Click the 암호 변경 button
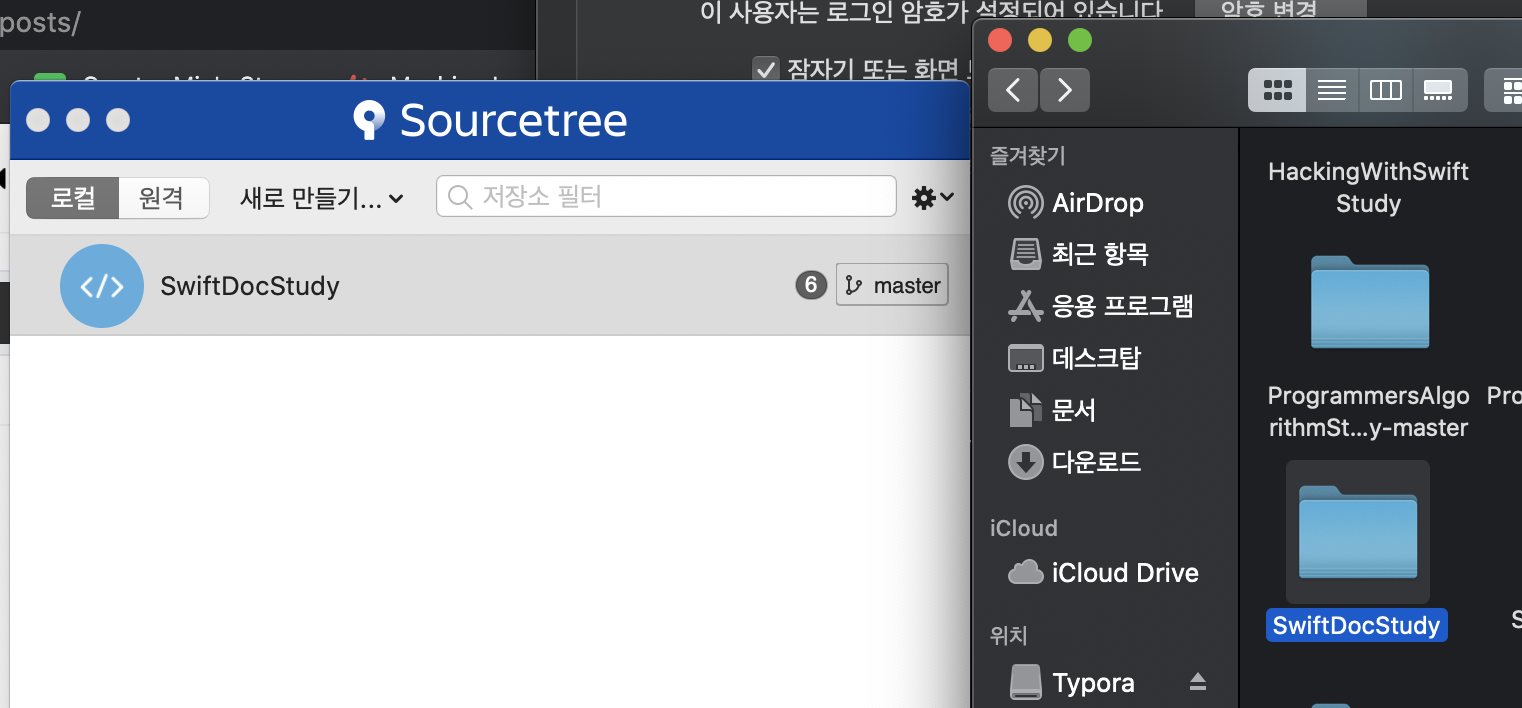The height and width of the screenshot is (708, 1522). point(1280,10)
